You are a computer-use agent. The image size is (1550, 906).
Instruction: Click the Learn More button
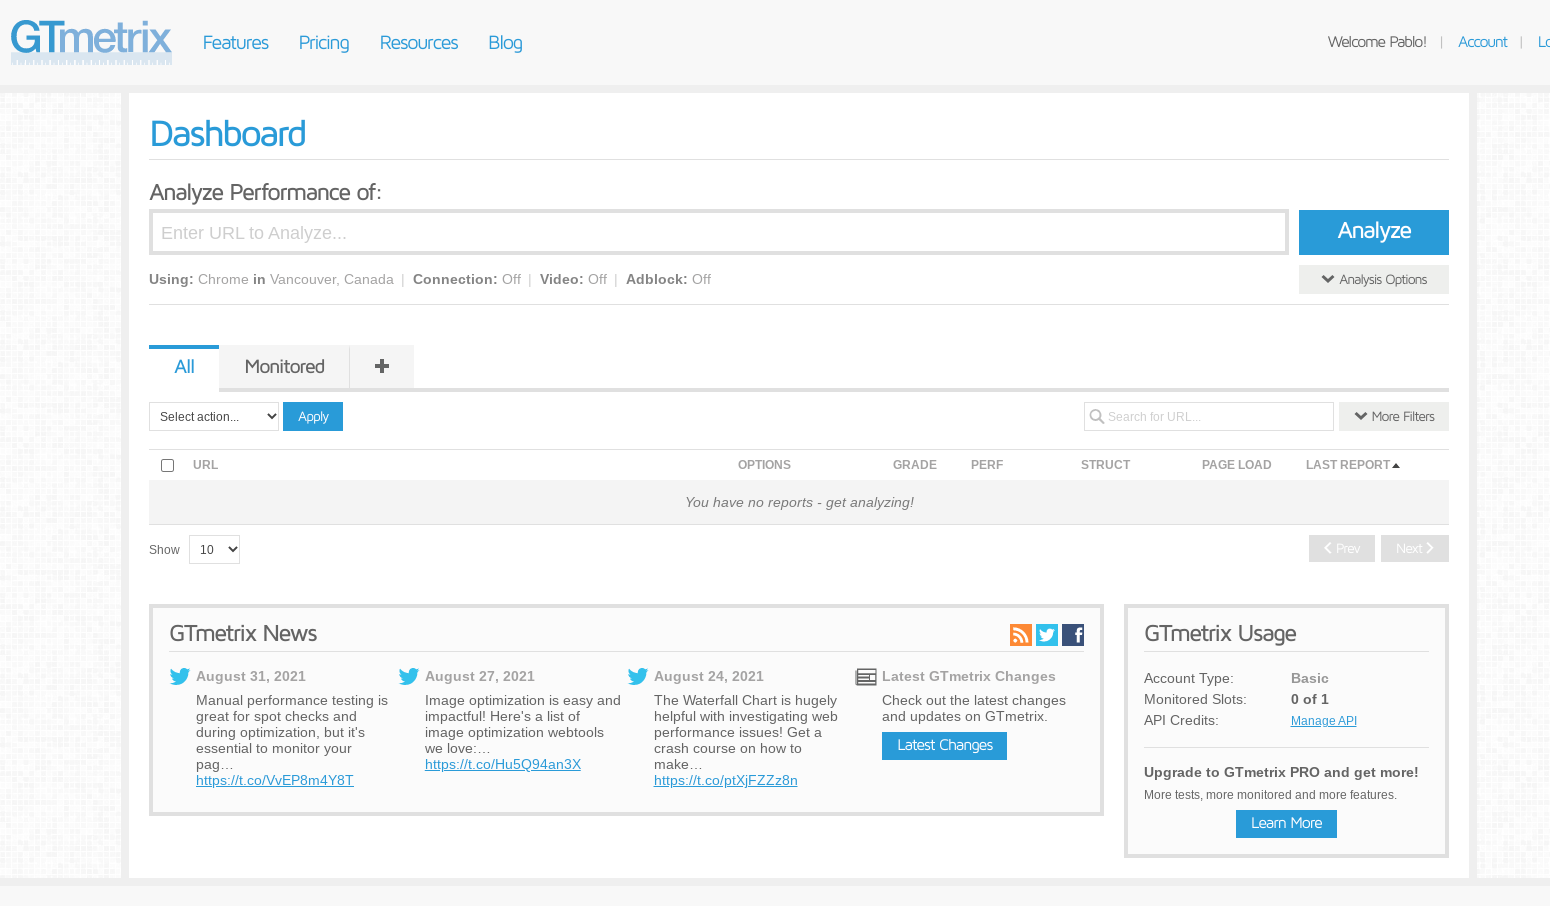click(x=1286, y=823)
